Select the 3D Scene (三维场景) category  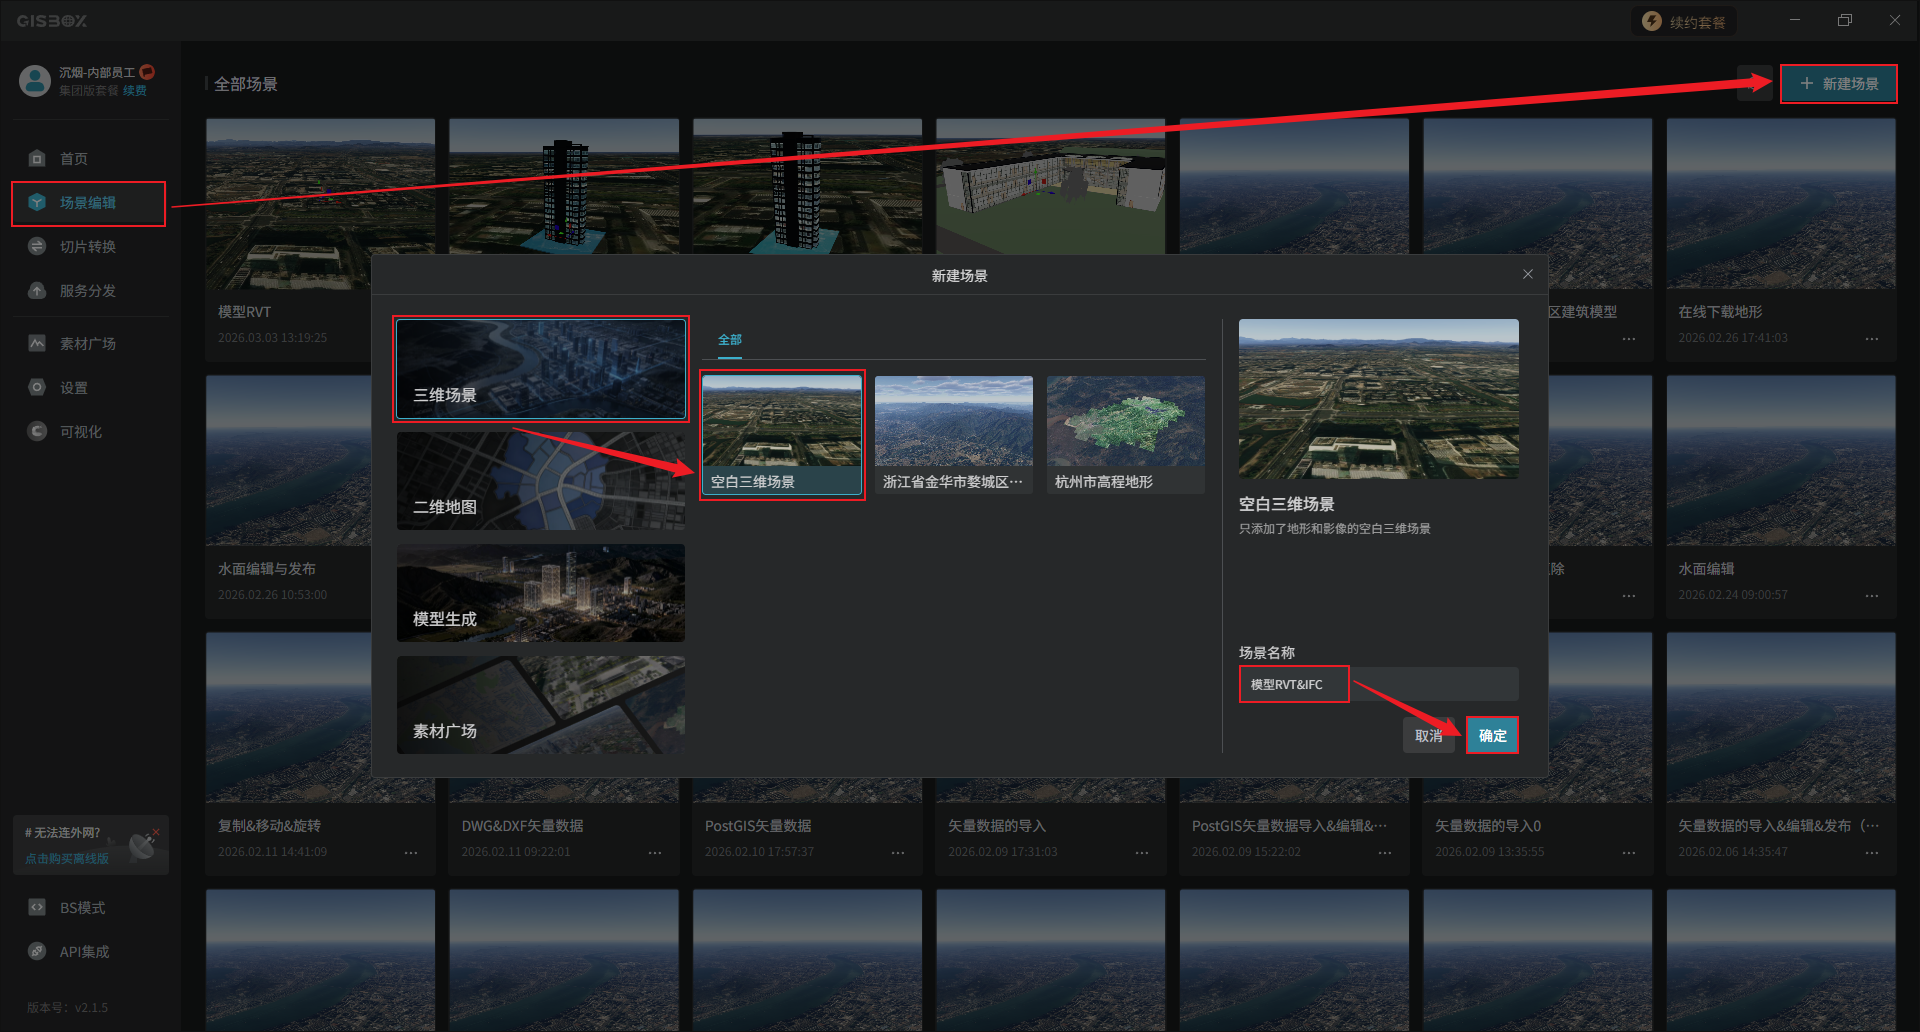(541, 369)
